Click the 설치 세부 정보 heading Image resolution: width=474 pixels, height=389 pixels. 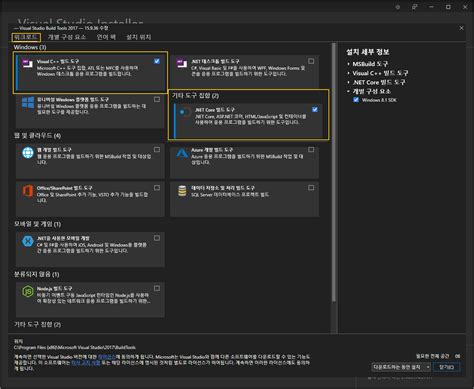coord(368,52)
